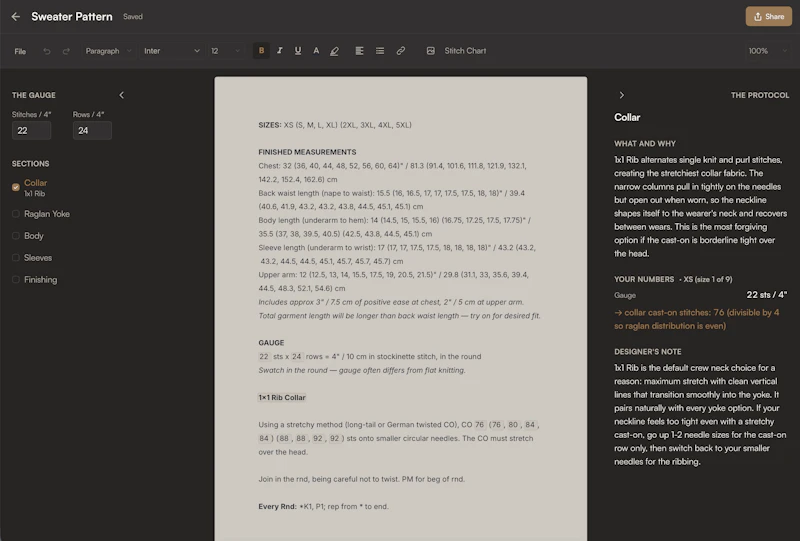Insert a link with the chain icon

(x=401, y=51)
